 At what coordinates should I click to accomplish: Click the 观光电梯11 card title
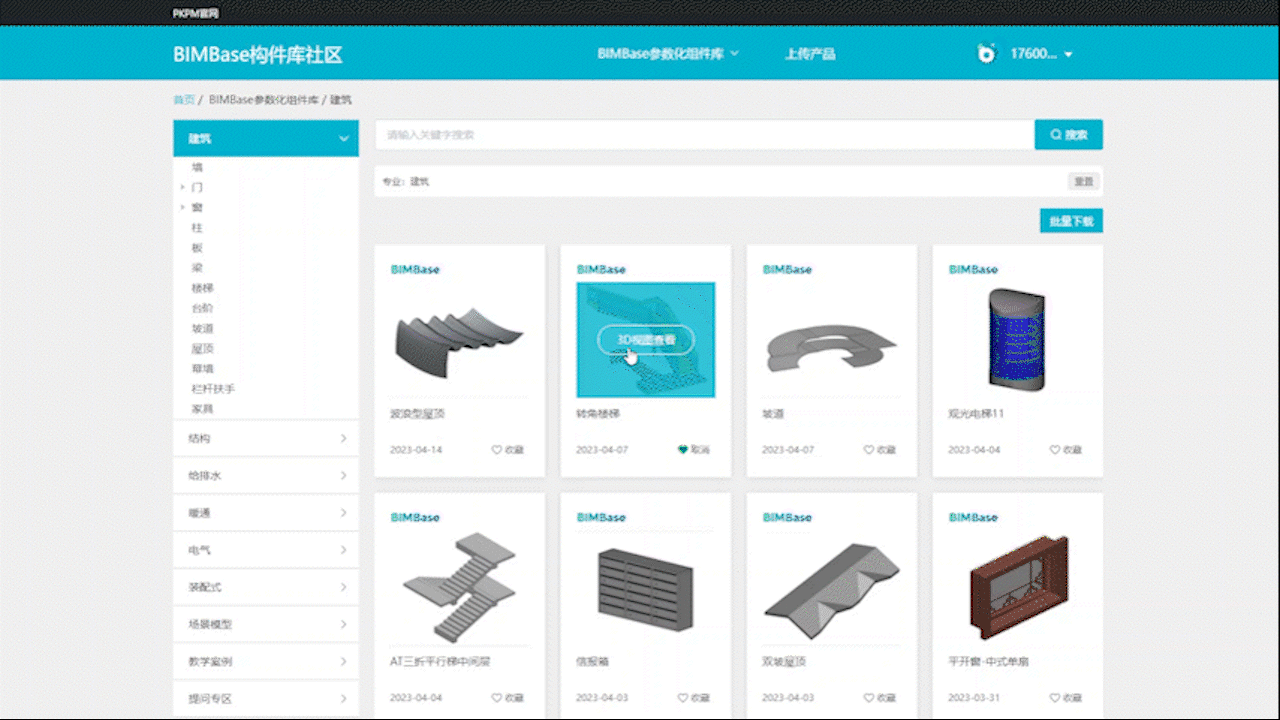pos(976,413)
